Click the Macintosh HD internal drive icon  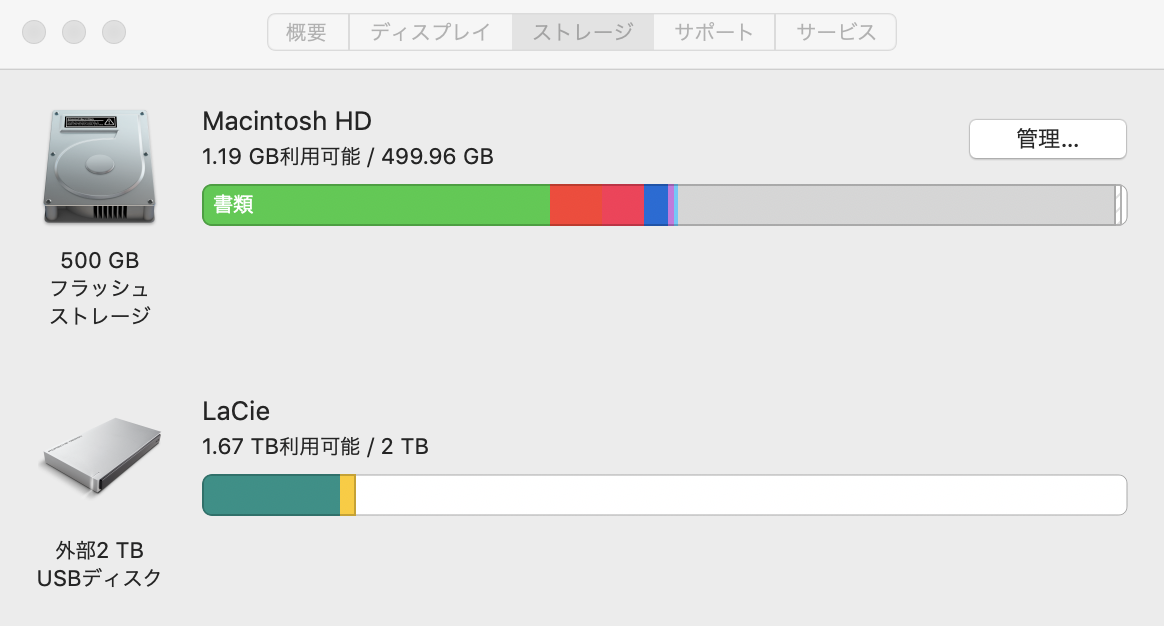[98, 166]
